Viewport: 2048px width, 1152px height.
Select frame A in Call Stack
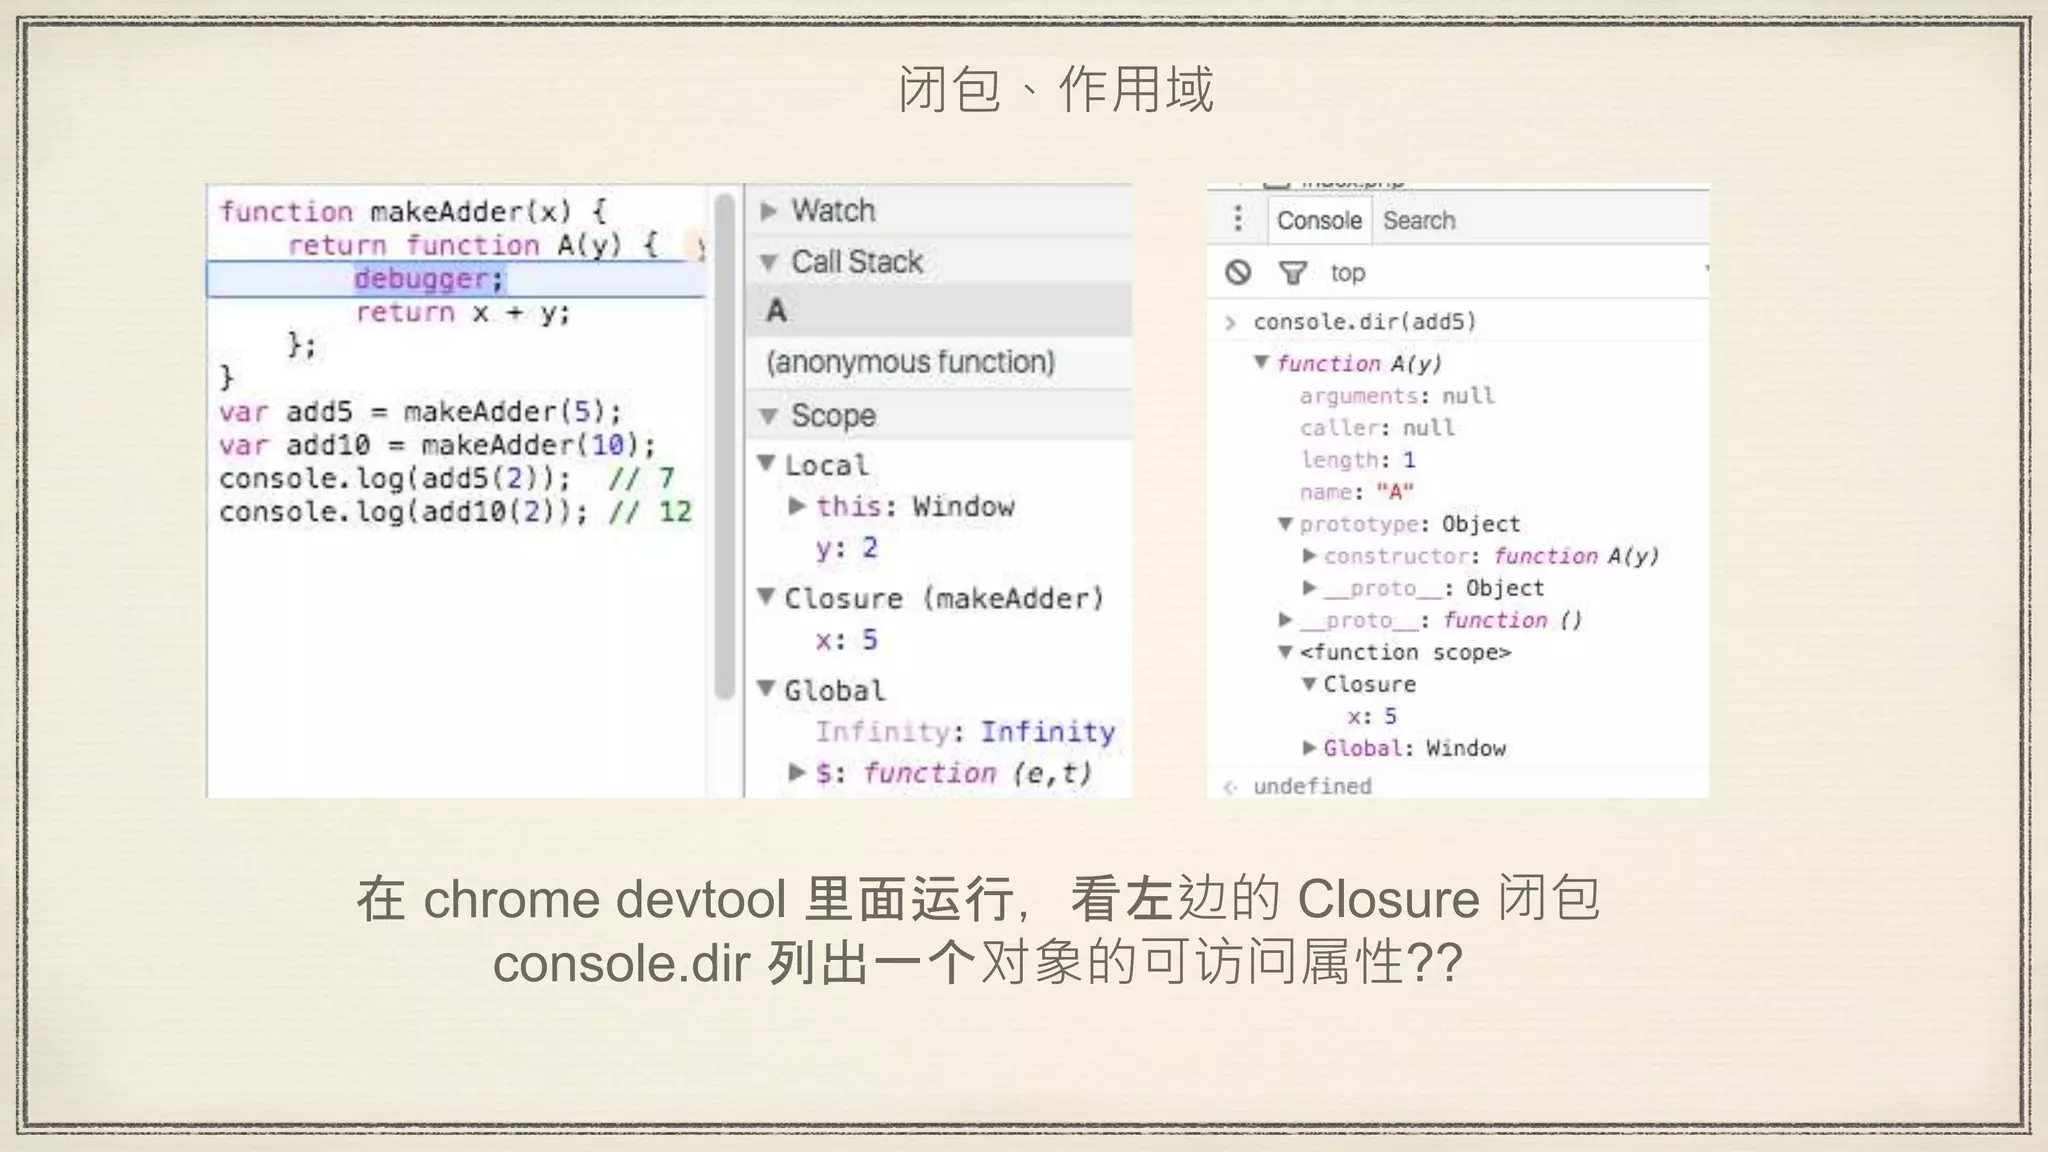939,311
